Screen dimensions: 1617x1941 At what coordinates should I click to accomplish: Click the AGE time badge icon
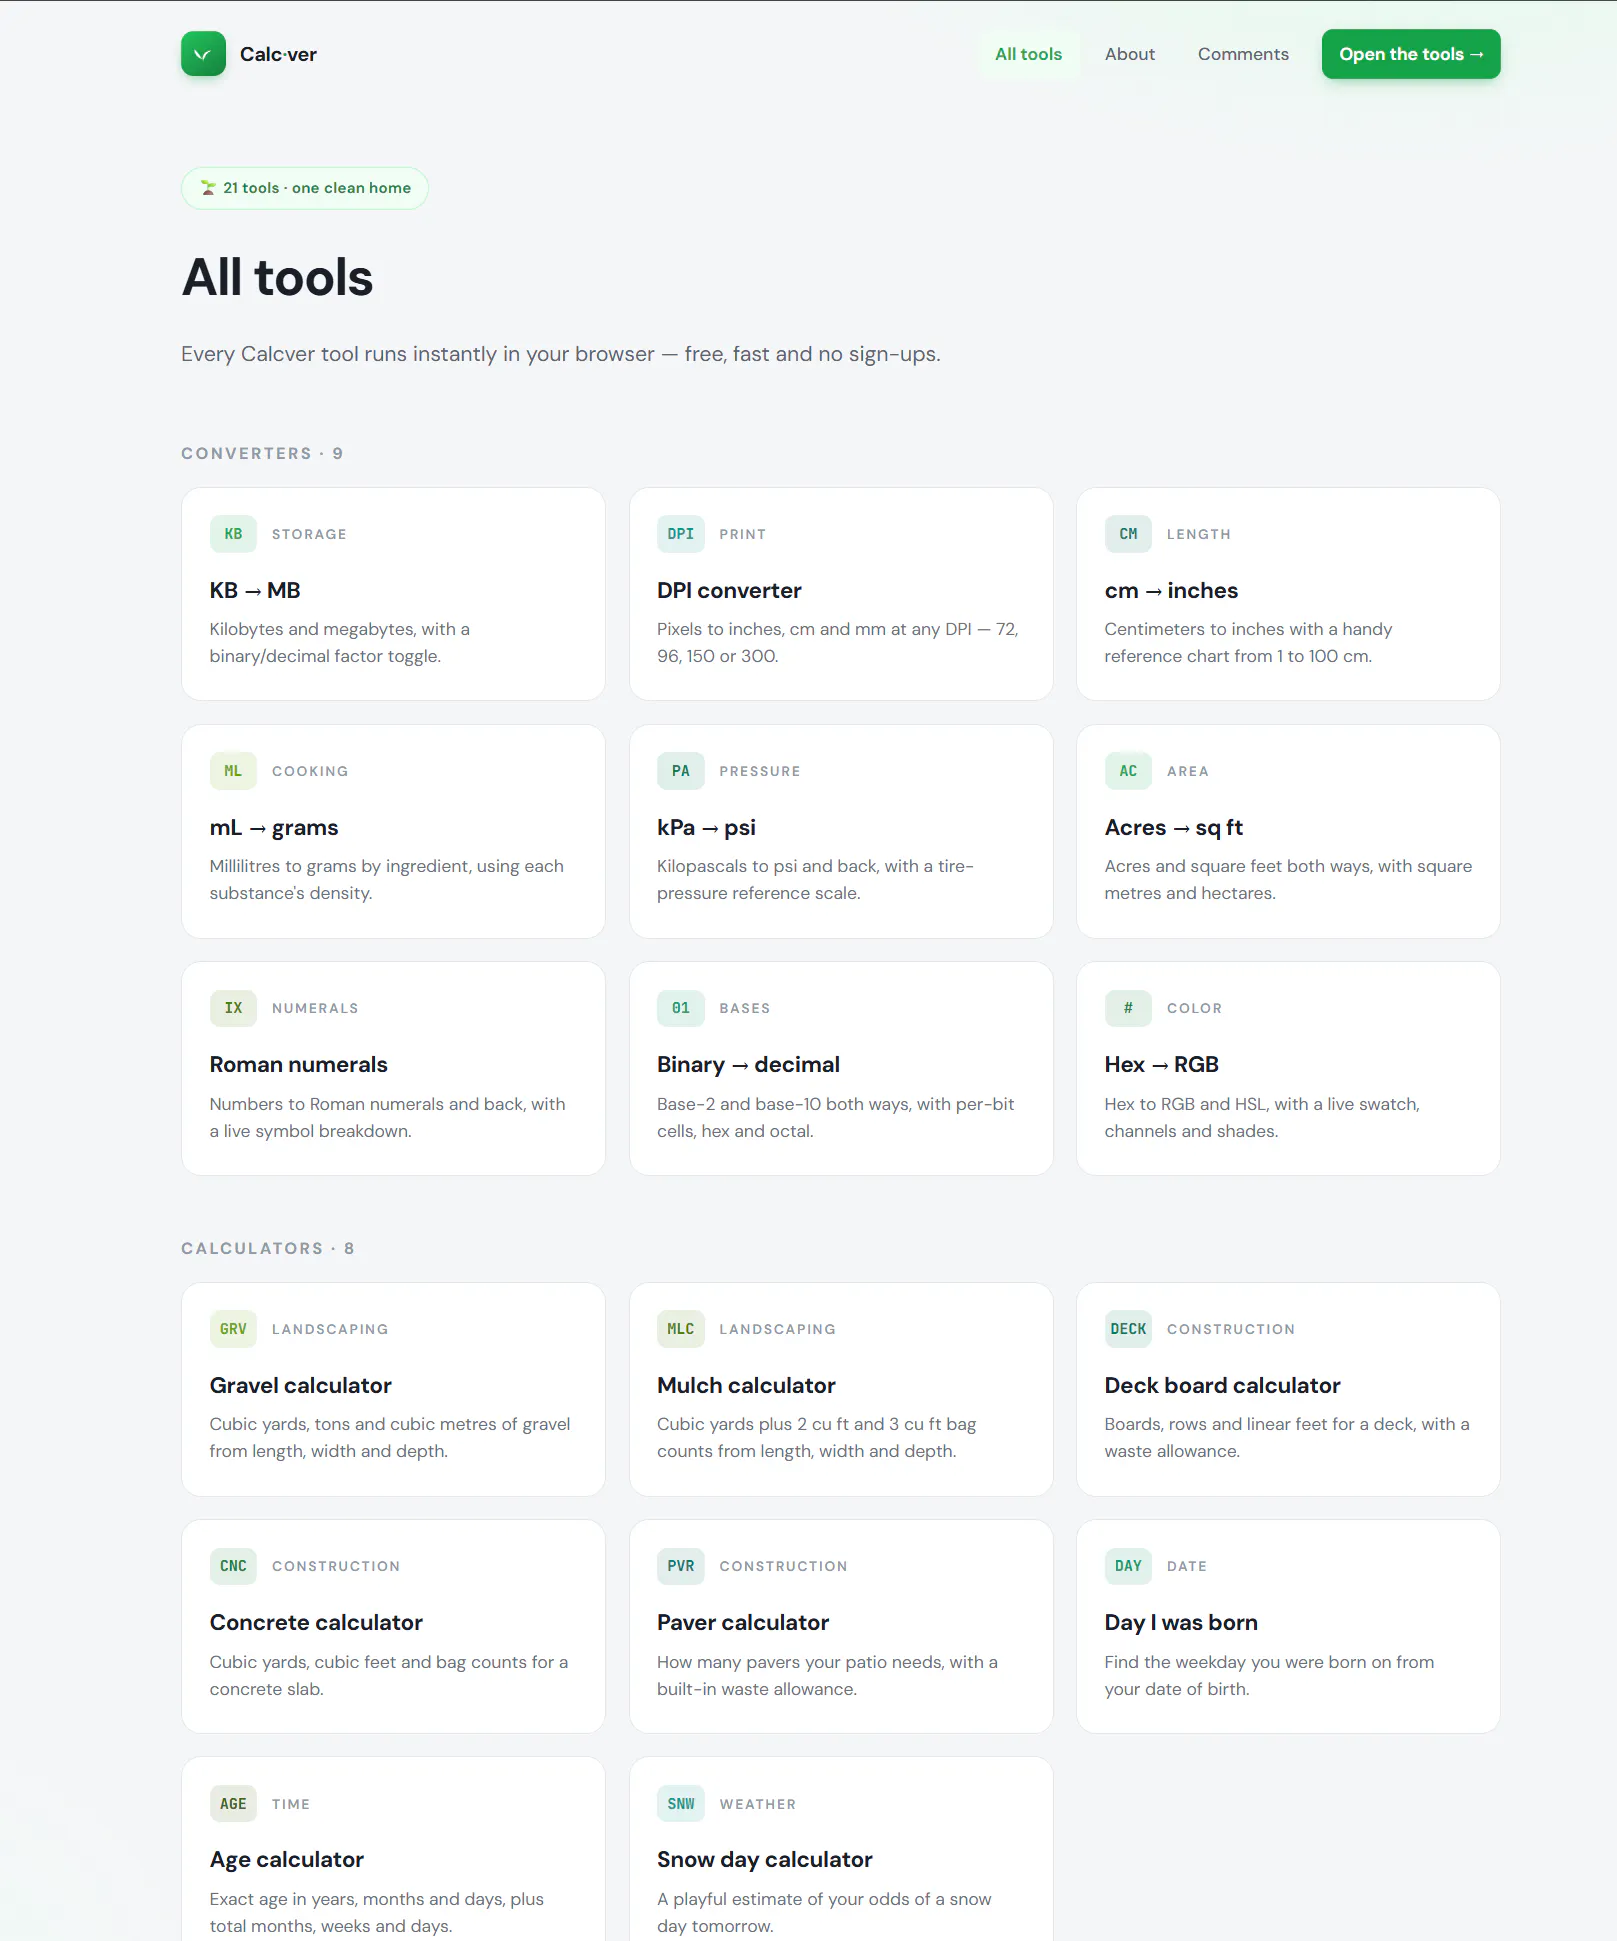[x=233, y=1804]
